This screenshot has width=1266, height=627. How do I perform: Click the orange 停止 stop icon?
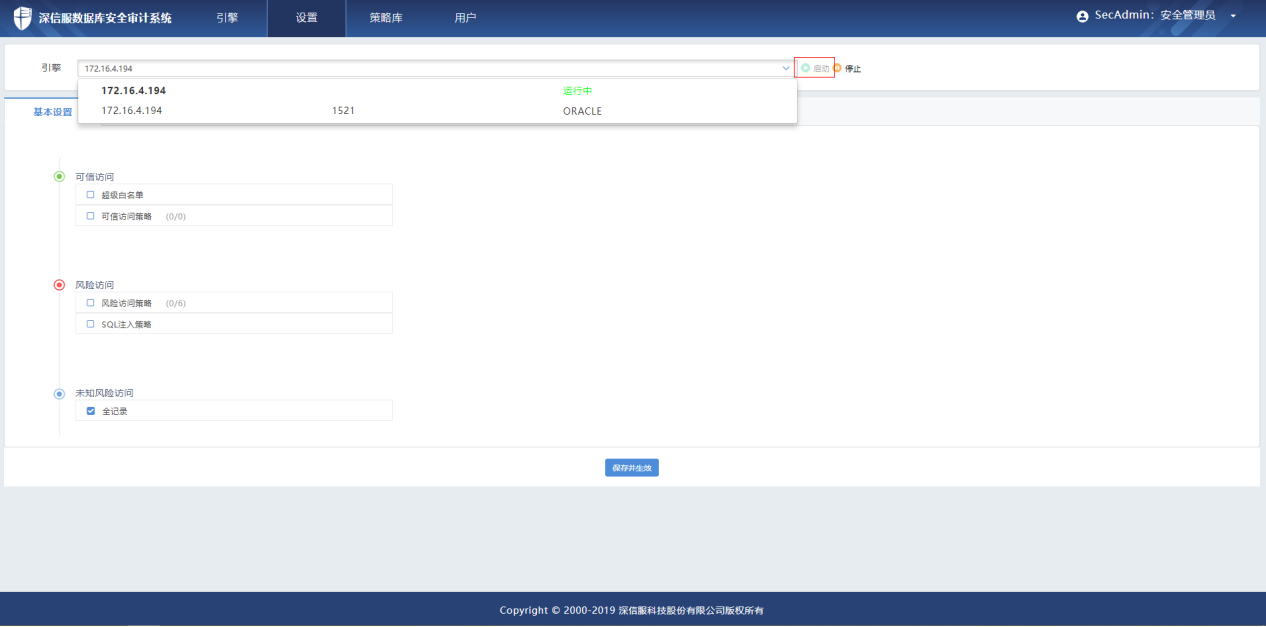point(838,68)
